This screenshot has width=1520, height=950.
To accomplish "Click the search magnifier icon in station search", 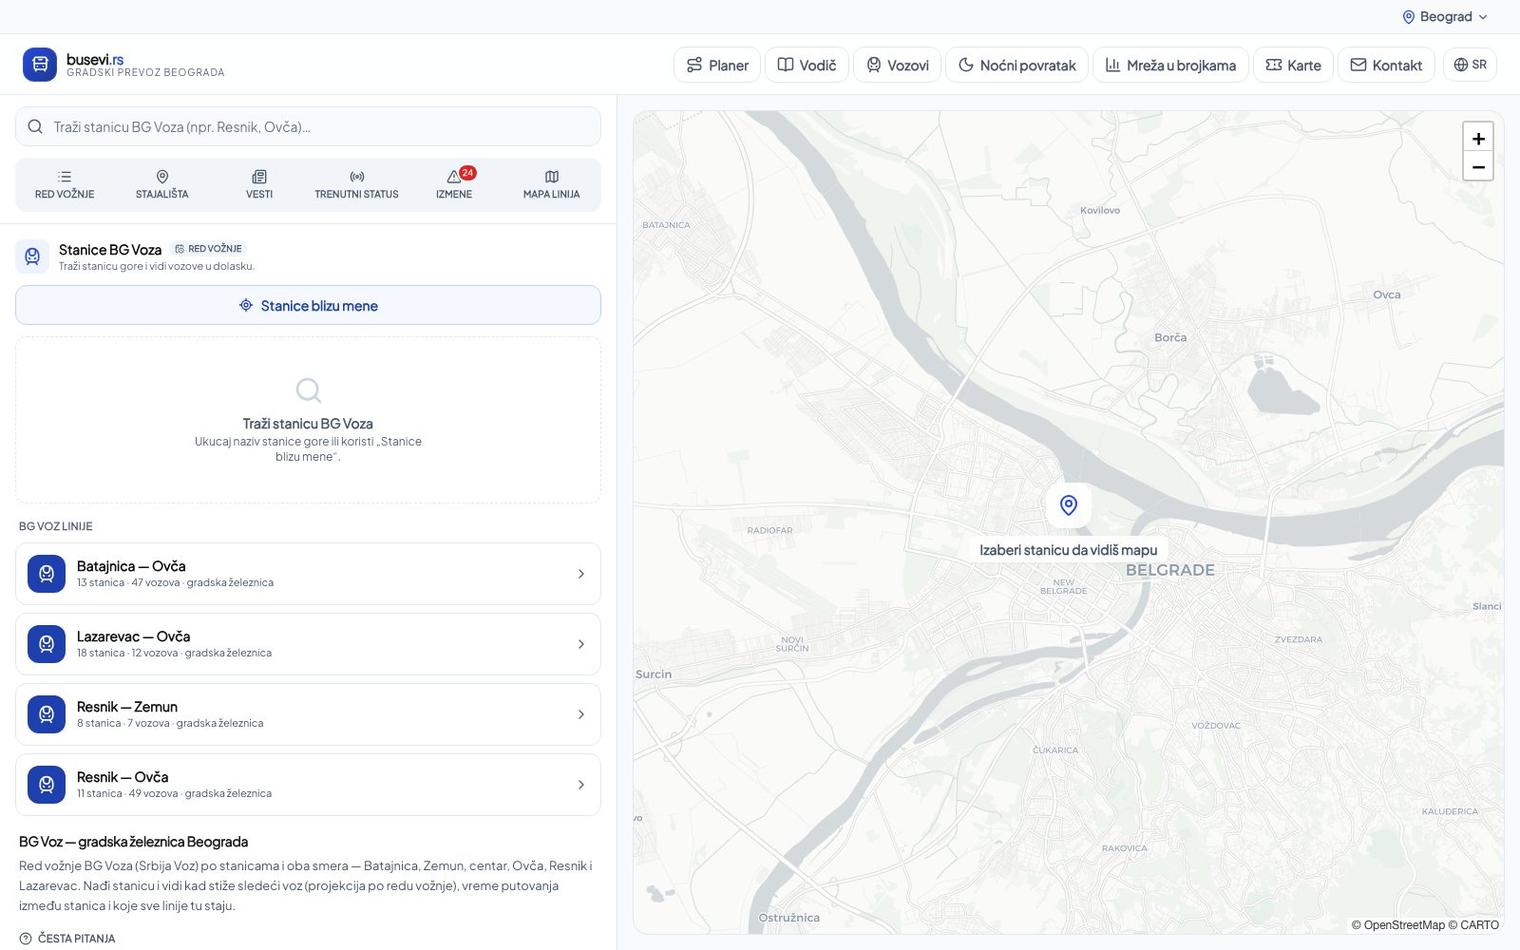I will (35, 127).
